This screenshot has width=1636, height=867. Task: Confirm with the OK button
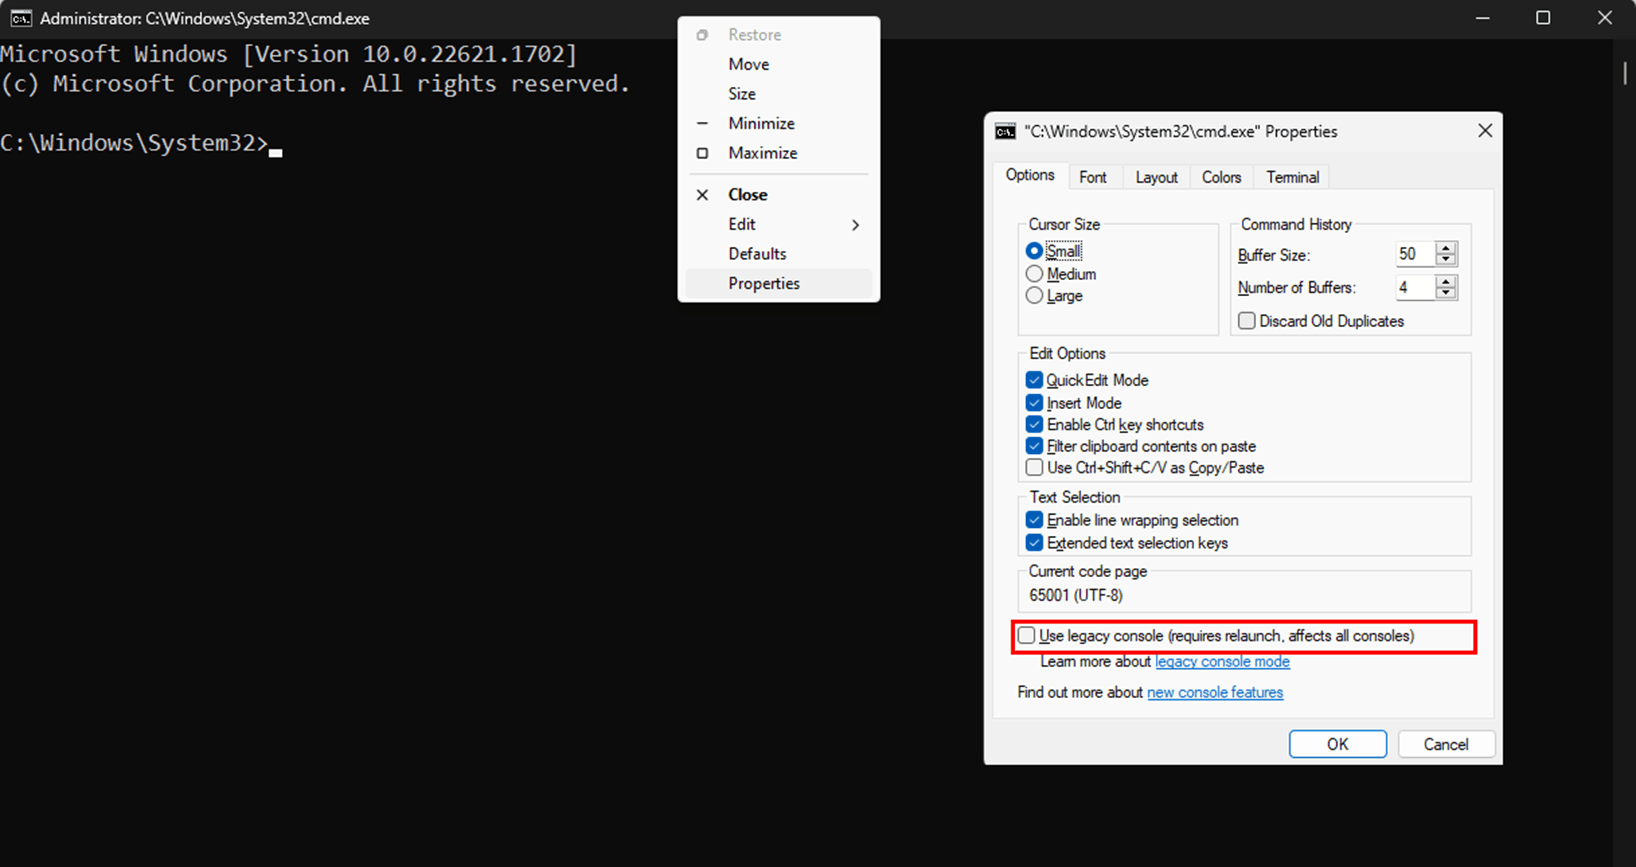[1337, 744]
